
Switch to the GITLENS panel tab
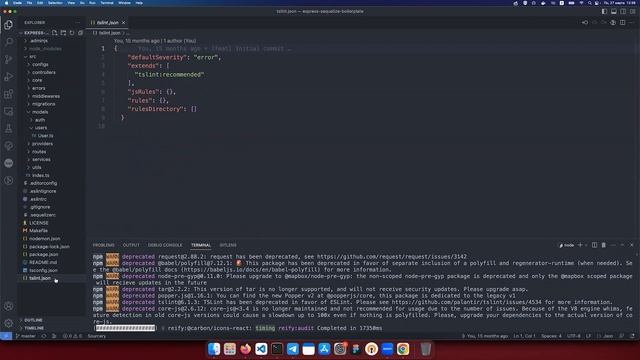pyautogui.click(x=228, y=245)
